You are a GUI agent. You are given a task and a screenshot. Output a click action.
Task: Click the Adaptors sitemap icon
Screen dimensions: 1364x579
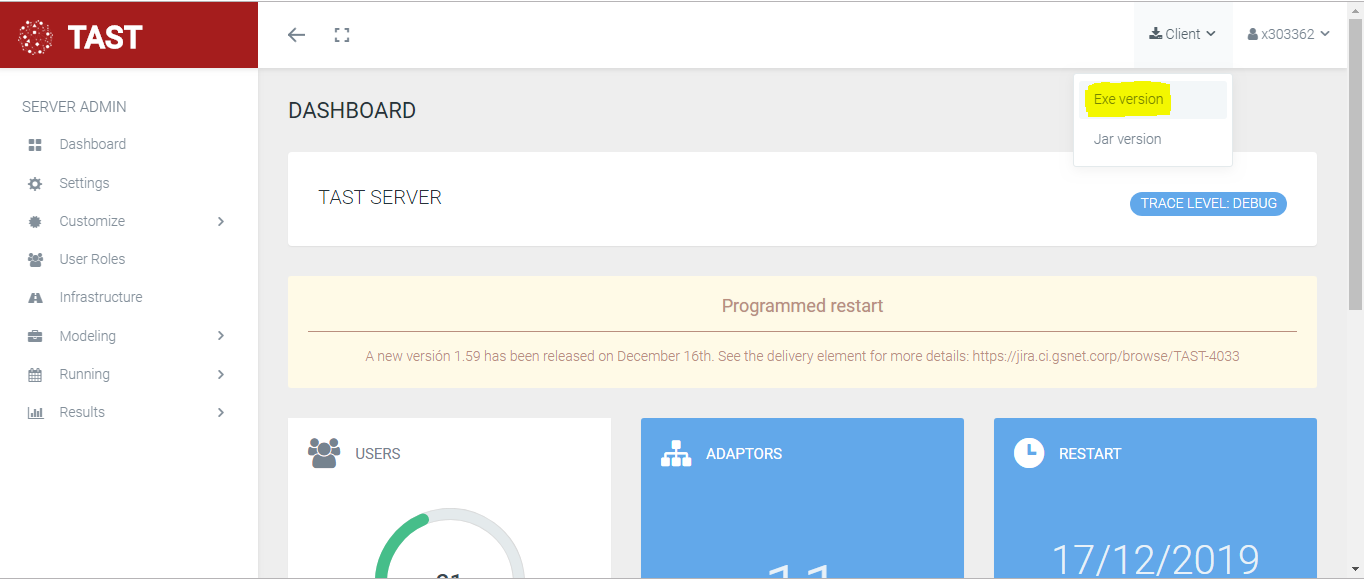coord(676,454)
